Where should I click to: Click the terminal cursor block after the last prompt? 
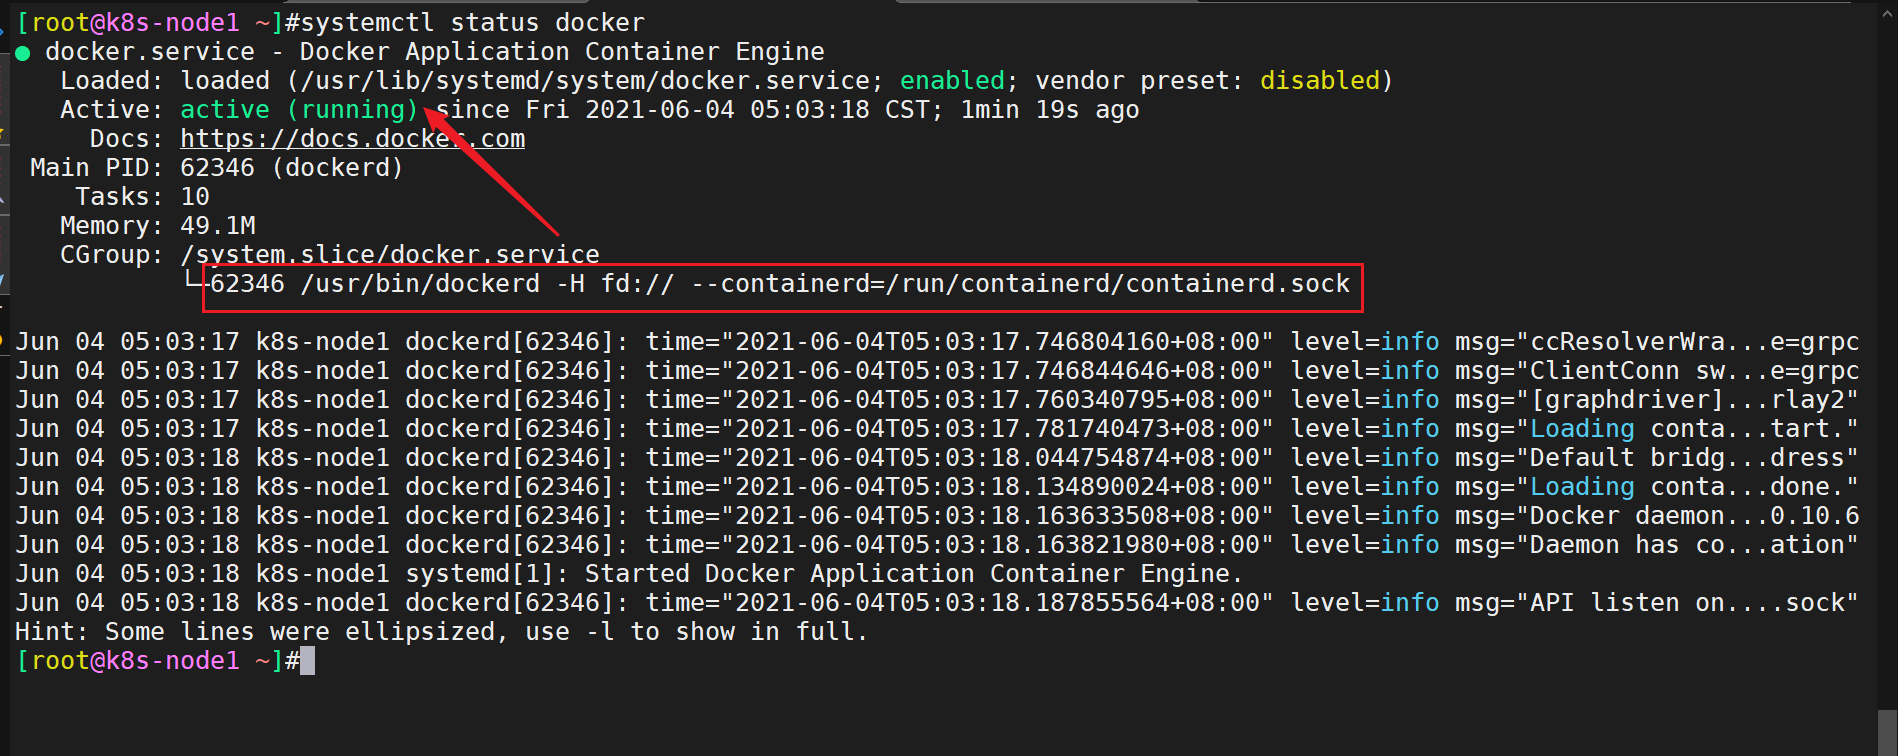point(308,660)
